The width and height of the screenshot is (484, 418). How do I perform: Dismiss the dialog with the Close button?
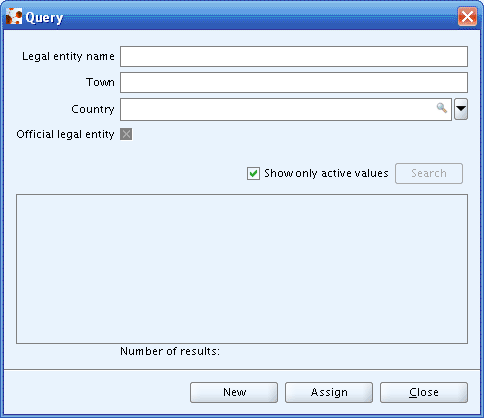[x=424, y=392]
